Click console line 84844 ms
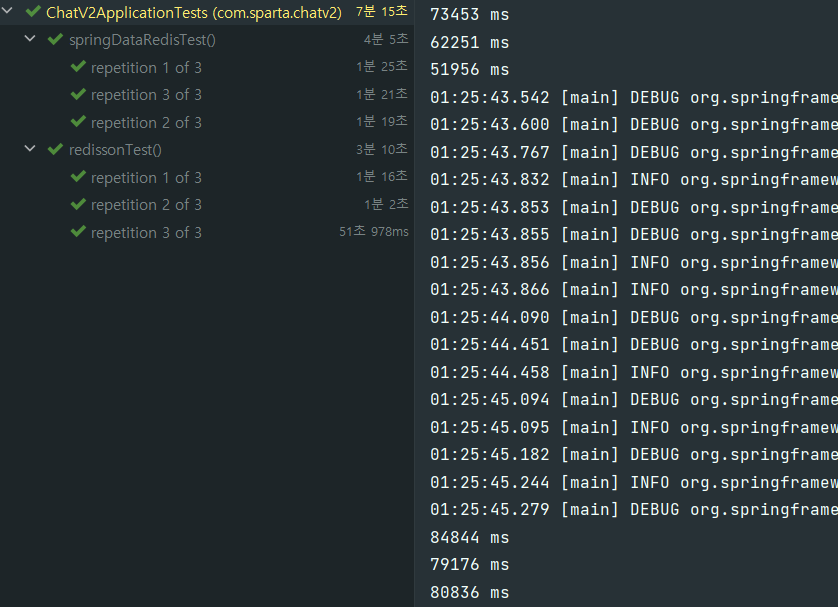 click(x=470, y=538)
